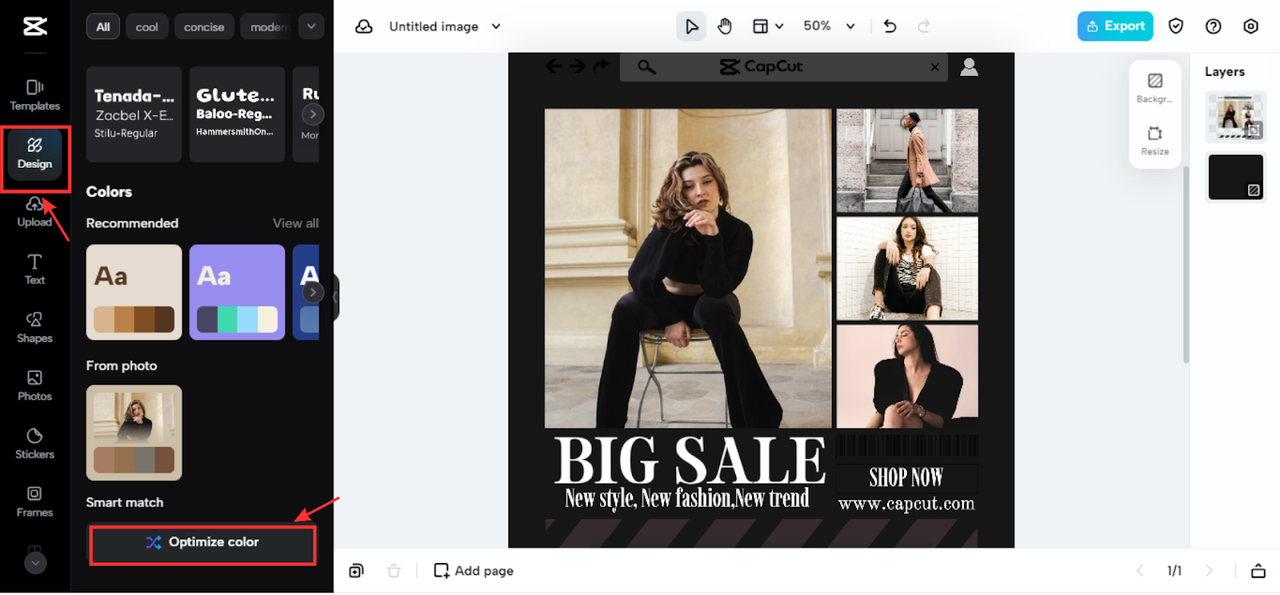Click the delete page trash icon

coord(394,571)
